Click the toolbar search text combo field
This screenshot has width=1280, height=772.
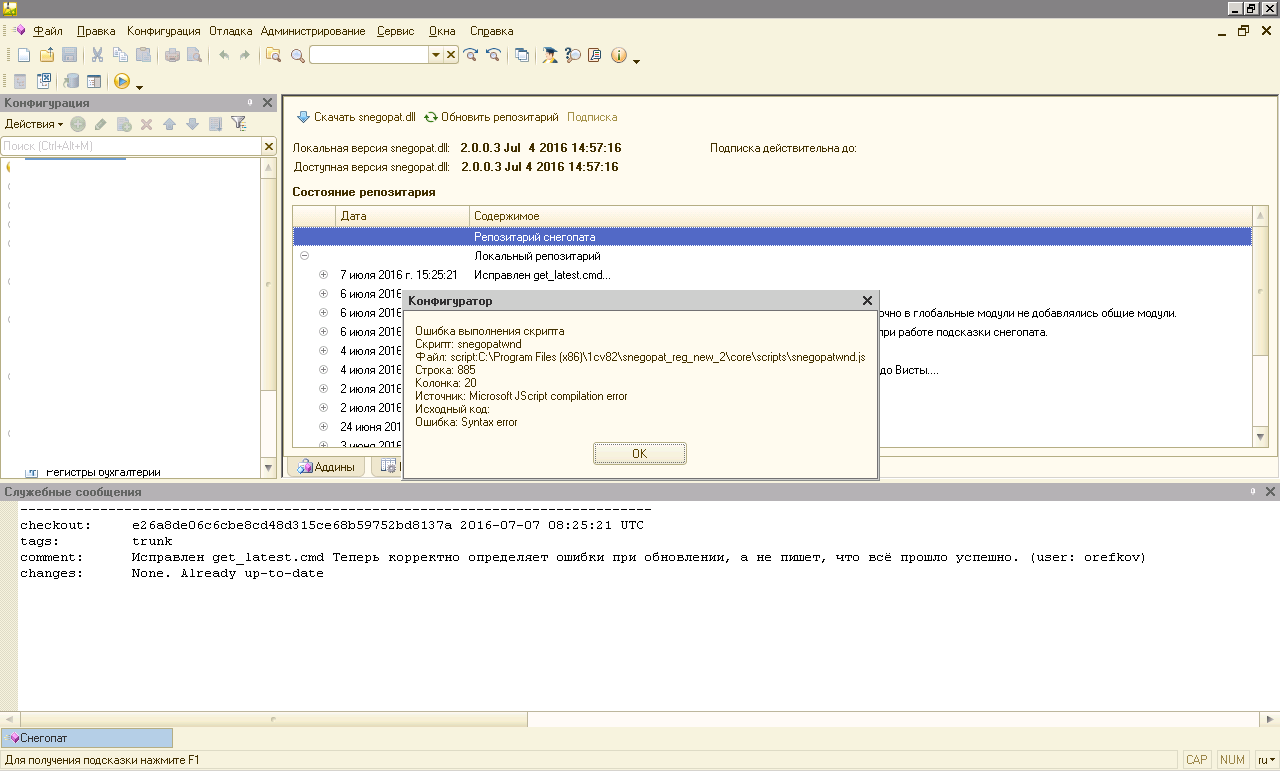point(369,55)
